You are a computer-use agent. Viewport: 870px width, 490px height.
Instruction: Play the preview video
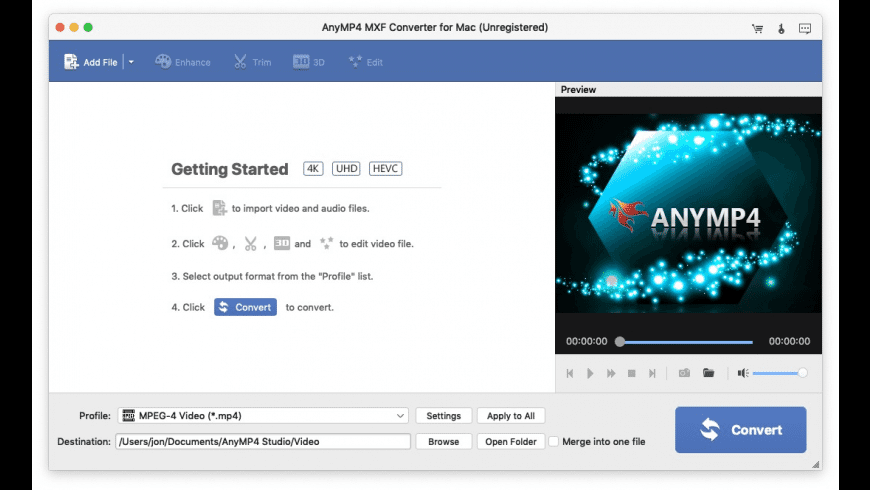(x=590, y=373)
